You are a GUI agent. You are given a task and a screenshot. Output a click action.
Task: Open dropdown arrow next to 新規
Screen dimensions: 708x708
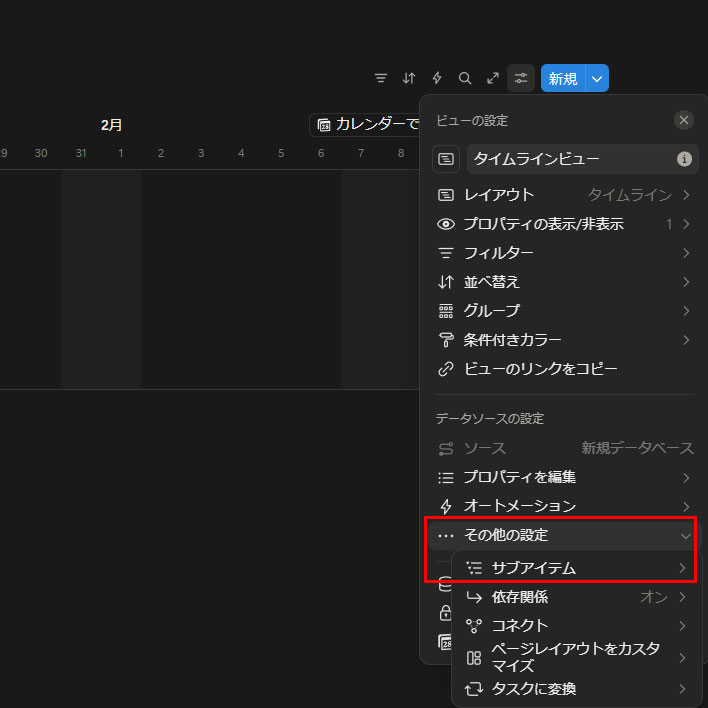(597, 78)
